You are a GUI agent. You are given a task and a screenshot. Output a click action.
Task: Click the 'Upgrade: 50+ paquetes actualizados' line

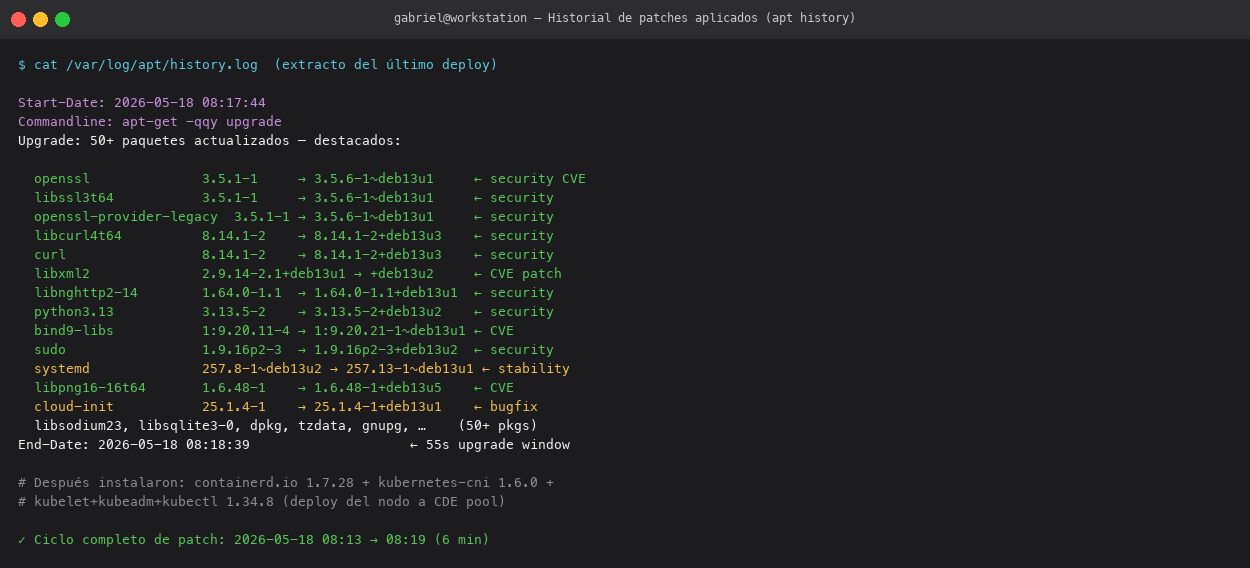point(210,141)
